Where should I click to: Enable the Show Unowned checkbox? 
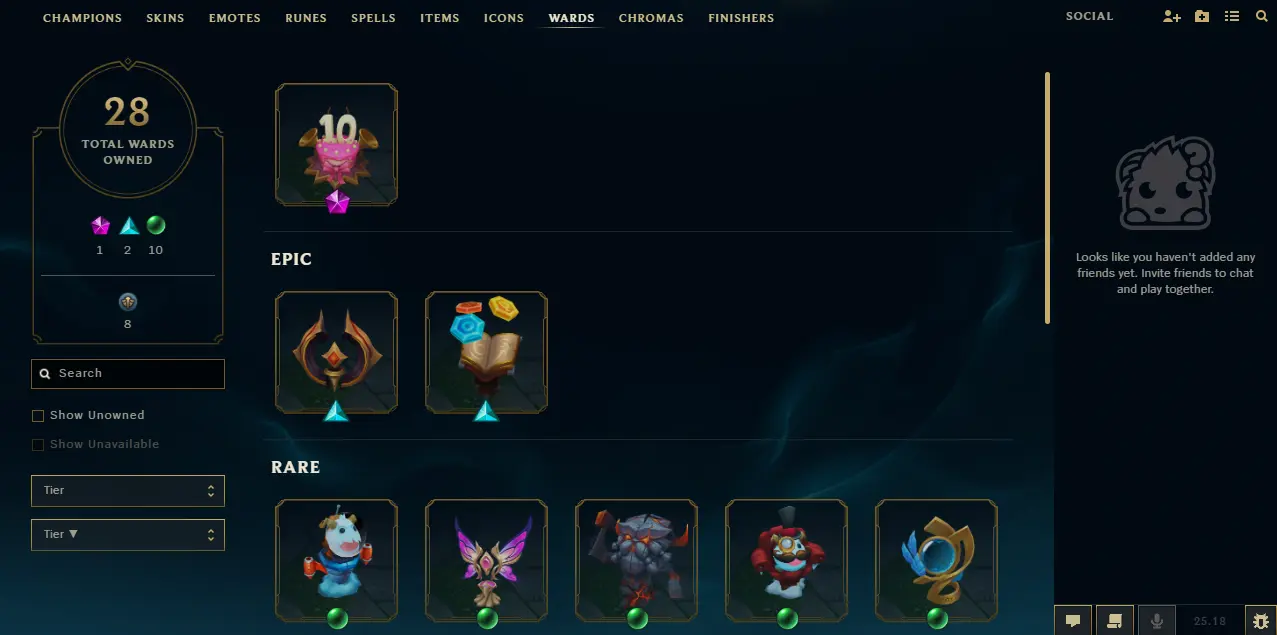[x=38, y=416]
